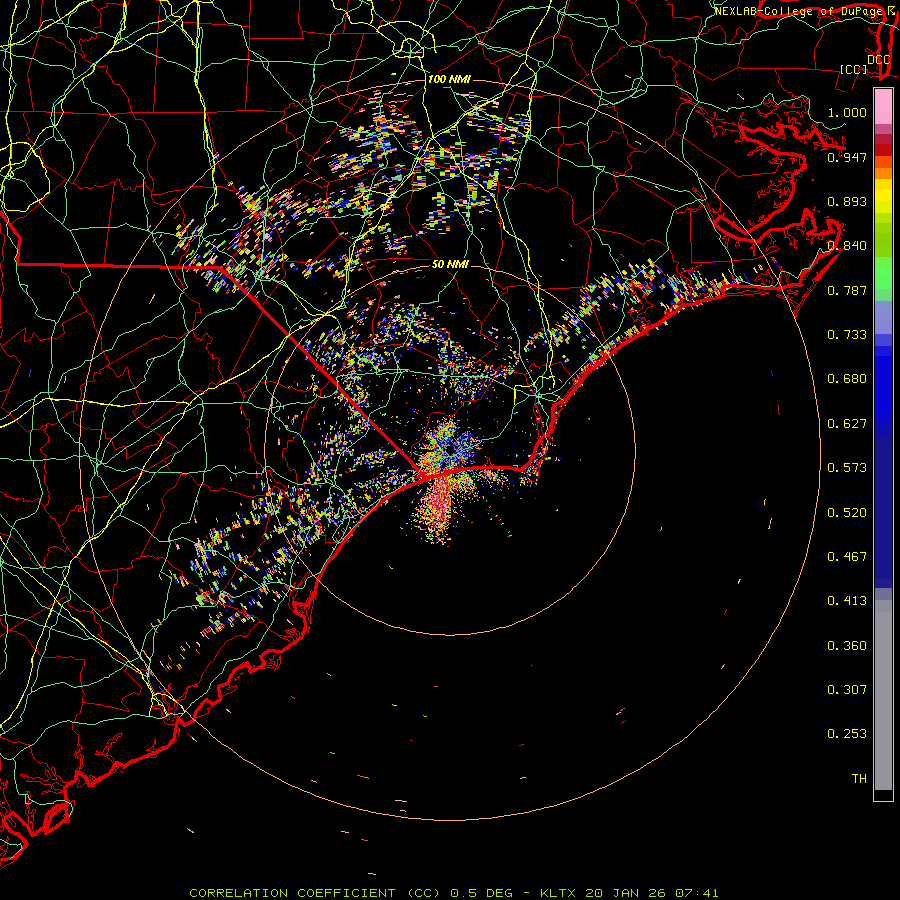Click the 100 NMI range ring label
900x900 pixels.
pos(449,79)
